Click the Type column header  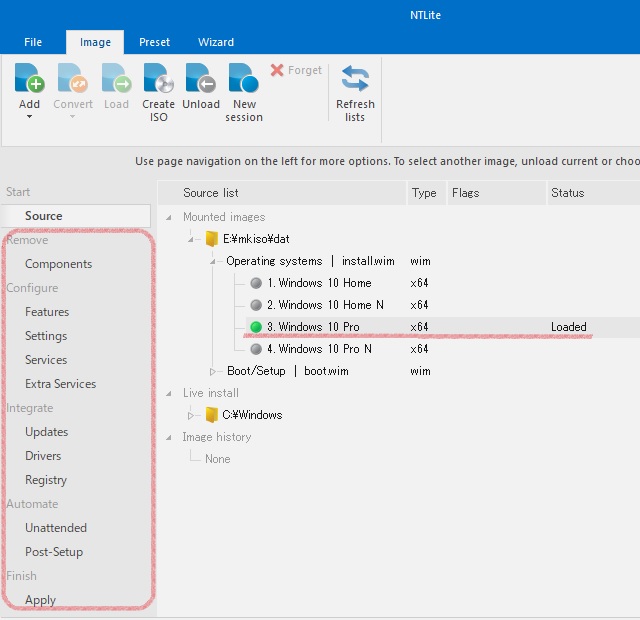[x=427, y=193]
